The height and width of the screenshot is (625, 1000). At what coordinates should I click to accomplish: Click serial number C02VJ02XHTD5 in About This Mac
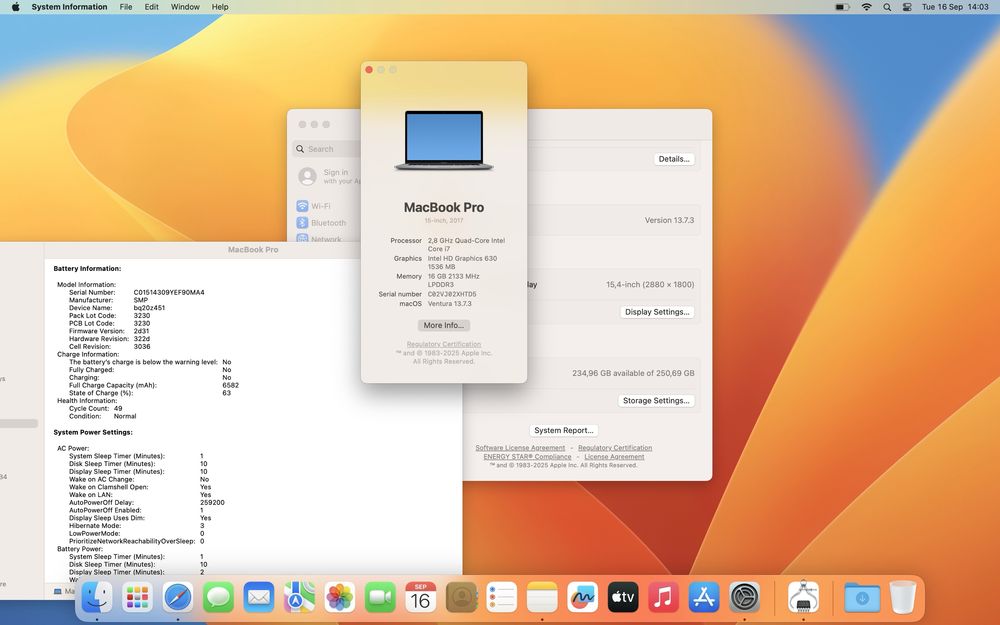coord(452,294)
